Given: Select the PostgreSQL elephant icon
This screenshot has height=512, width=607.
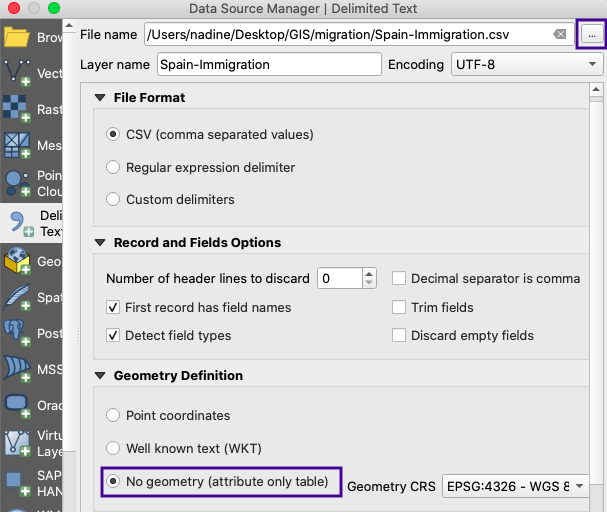Looking at the screenshot, I should [x=17, y=333].
